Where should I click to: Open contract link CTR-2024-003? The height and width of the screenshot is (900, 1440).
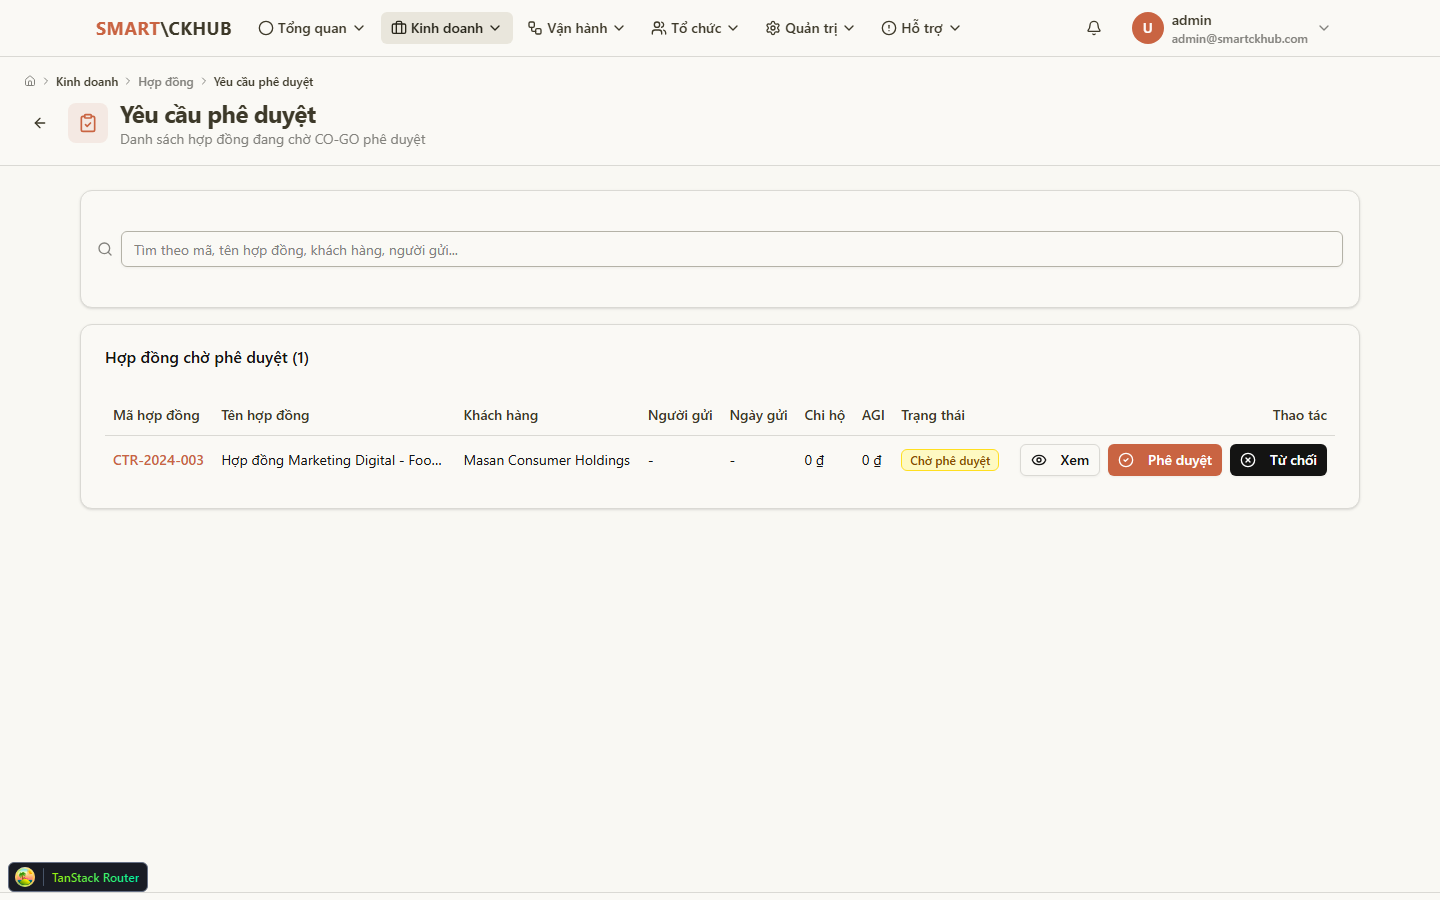click(x=158, y=460)
